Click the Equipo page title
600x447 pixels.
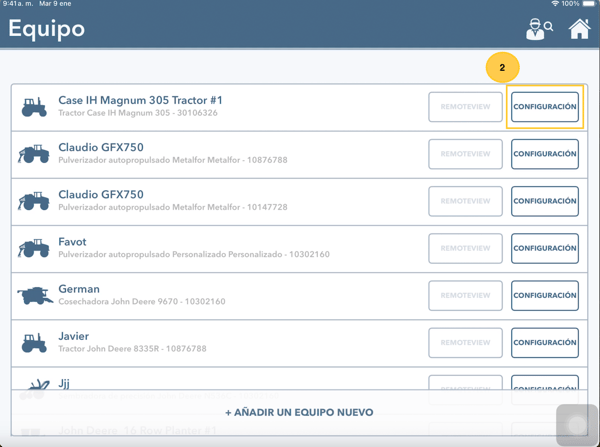(x=46, y=29)
